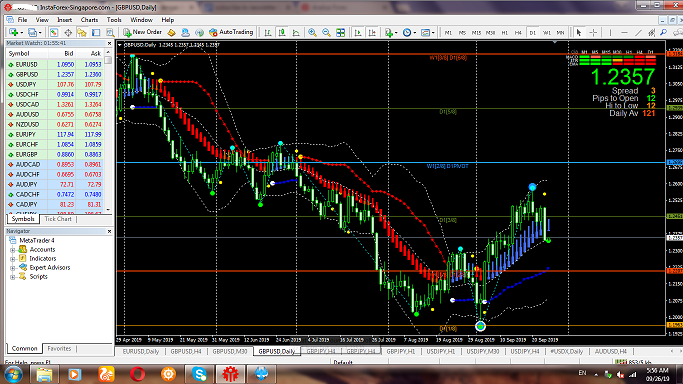683x384 pixels.
Task: Select the crosshair tool
Action: [593, 33]
